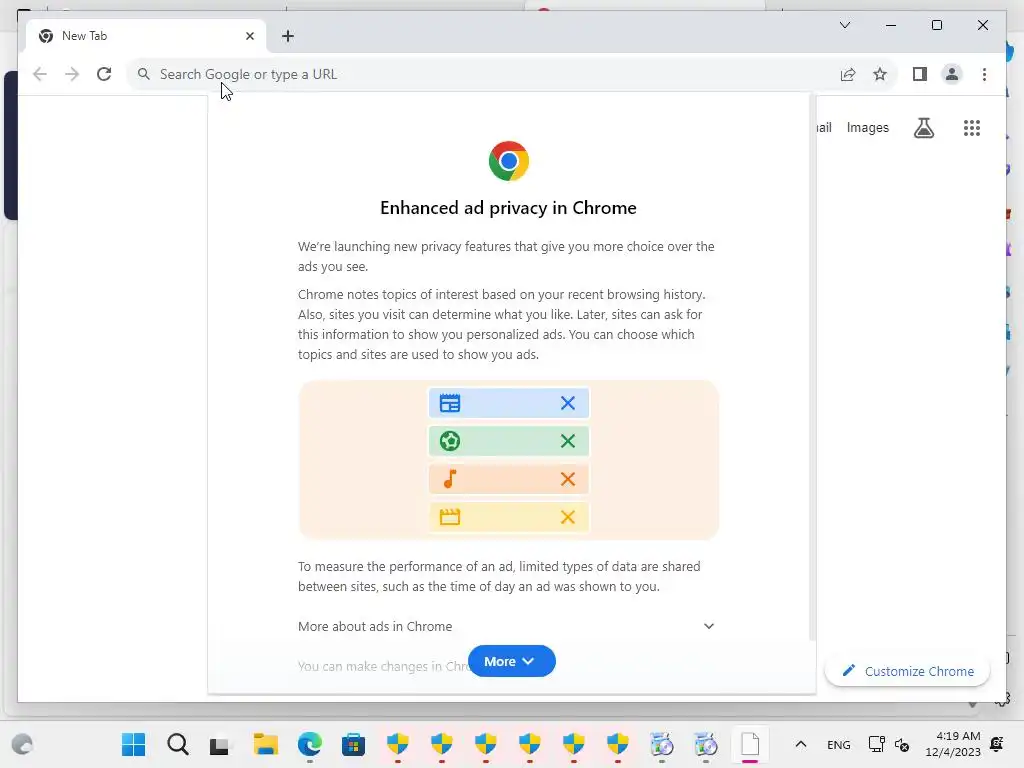Screen dimensions: 1024x768
Task: Open the clock showing 4:19 AM
Action: [953, 744]
